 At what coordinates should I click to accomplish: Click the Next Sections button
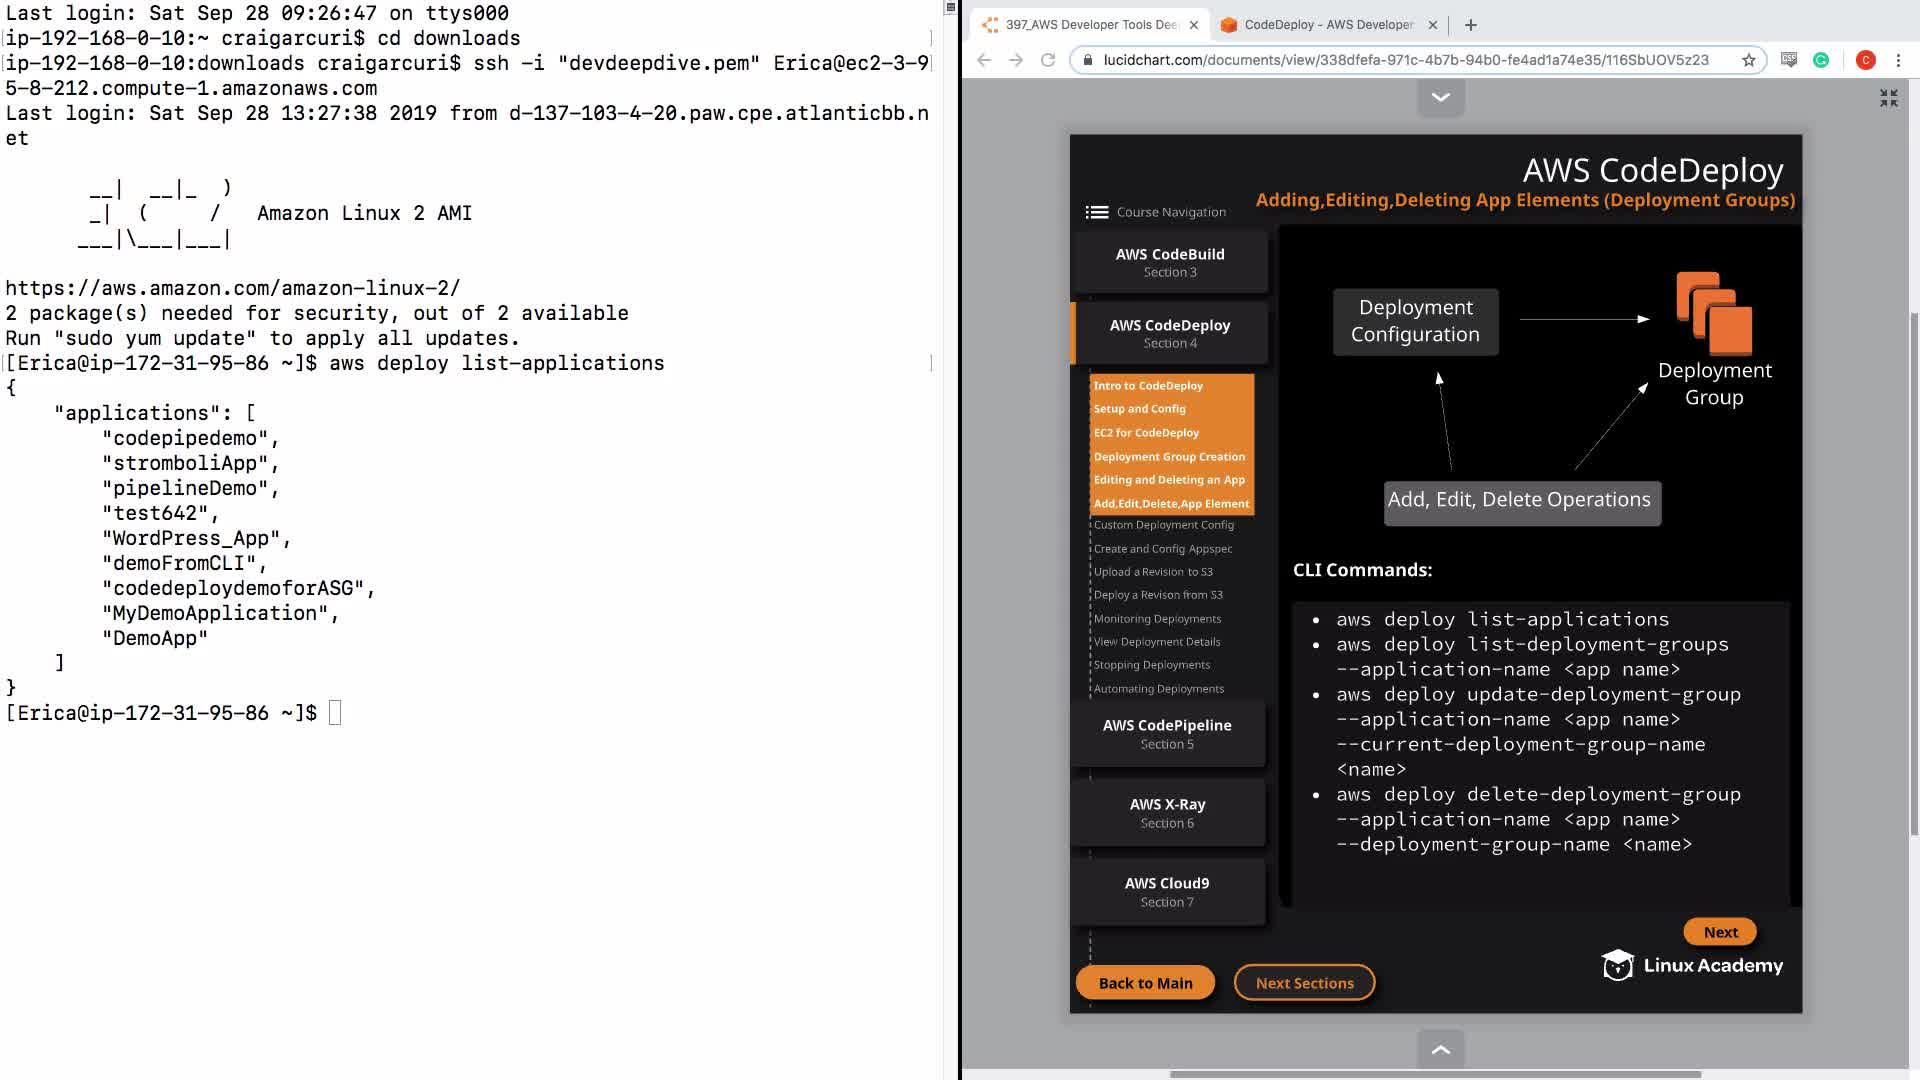1304,983
